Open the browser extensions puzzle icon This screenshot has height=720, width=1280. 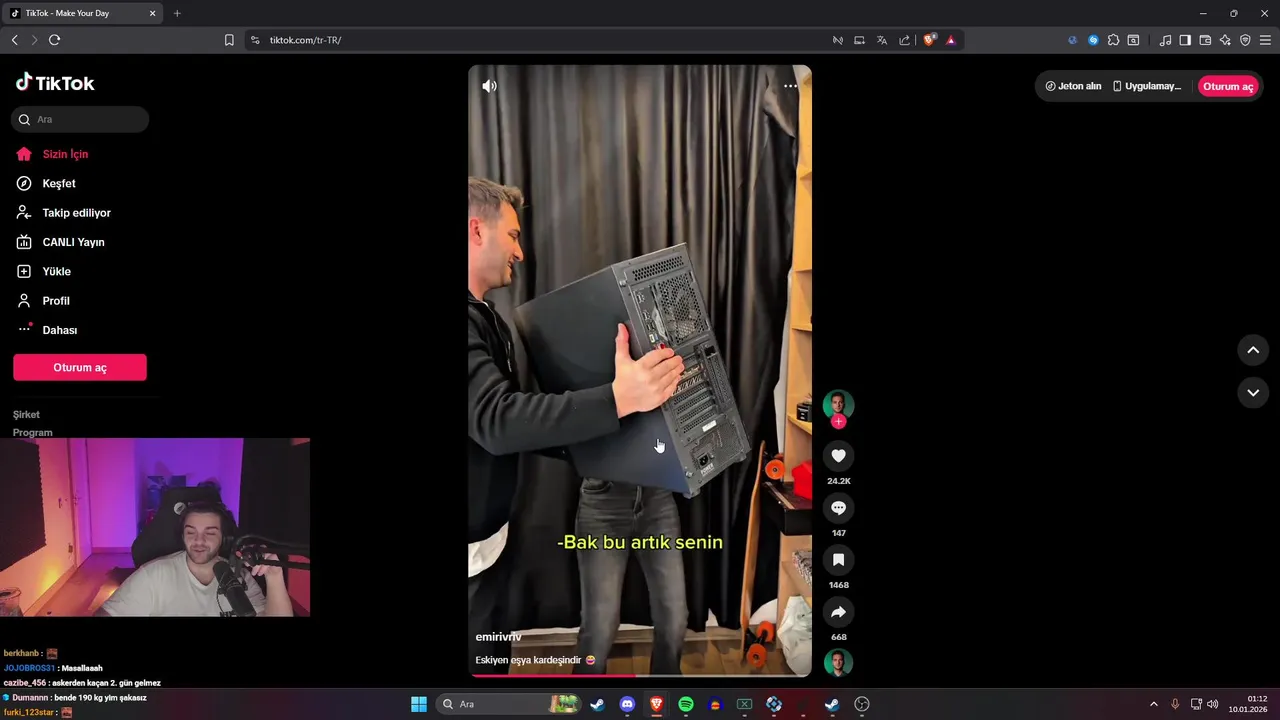pyautogui.click(x=1113, y=40)
